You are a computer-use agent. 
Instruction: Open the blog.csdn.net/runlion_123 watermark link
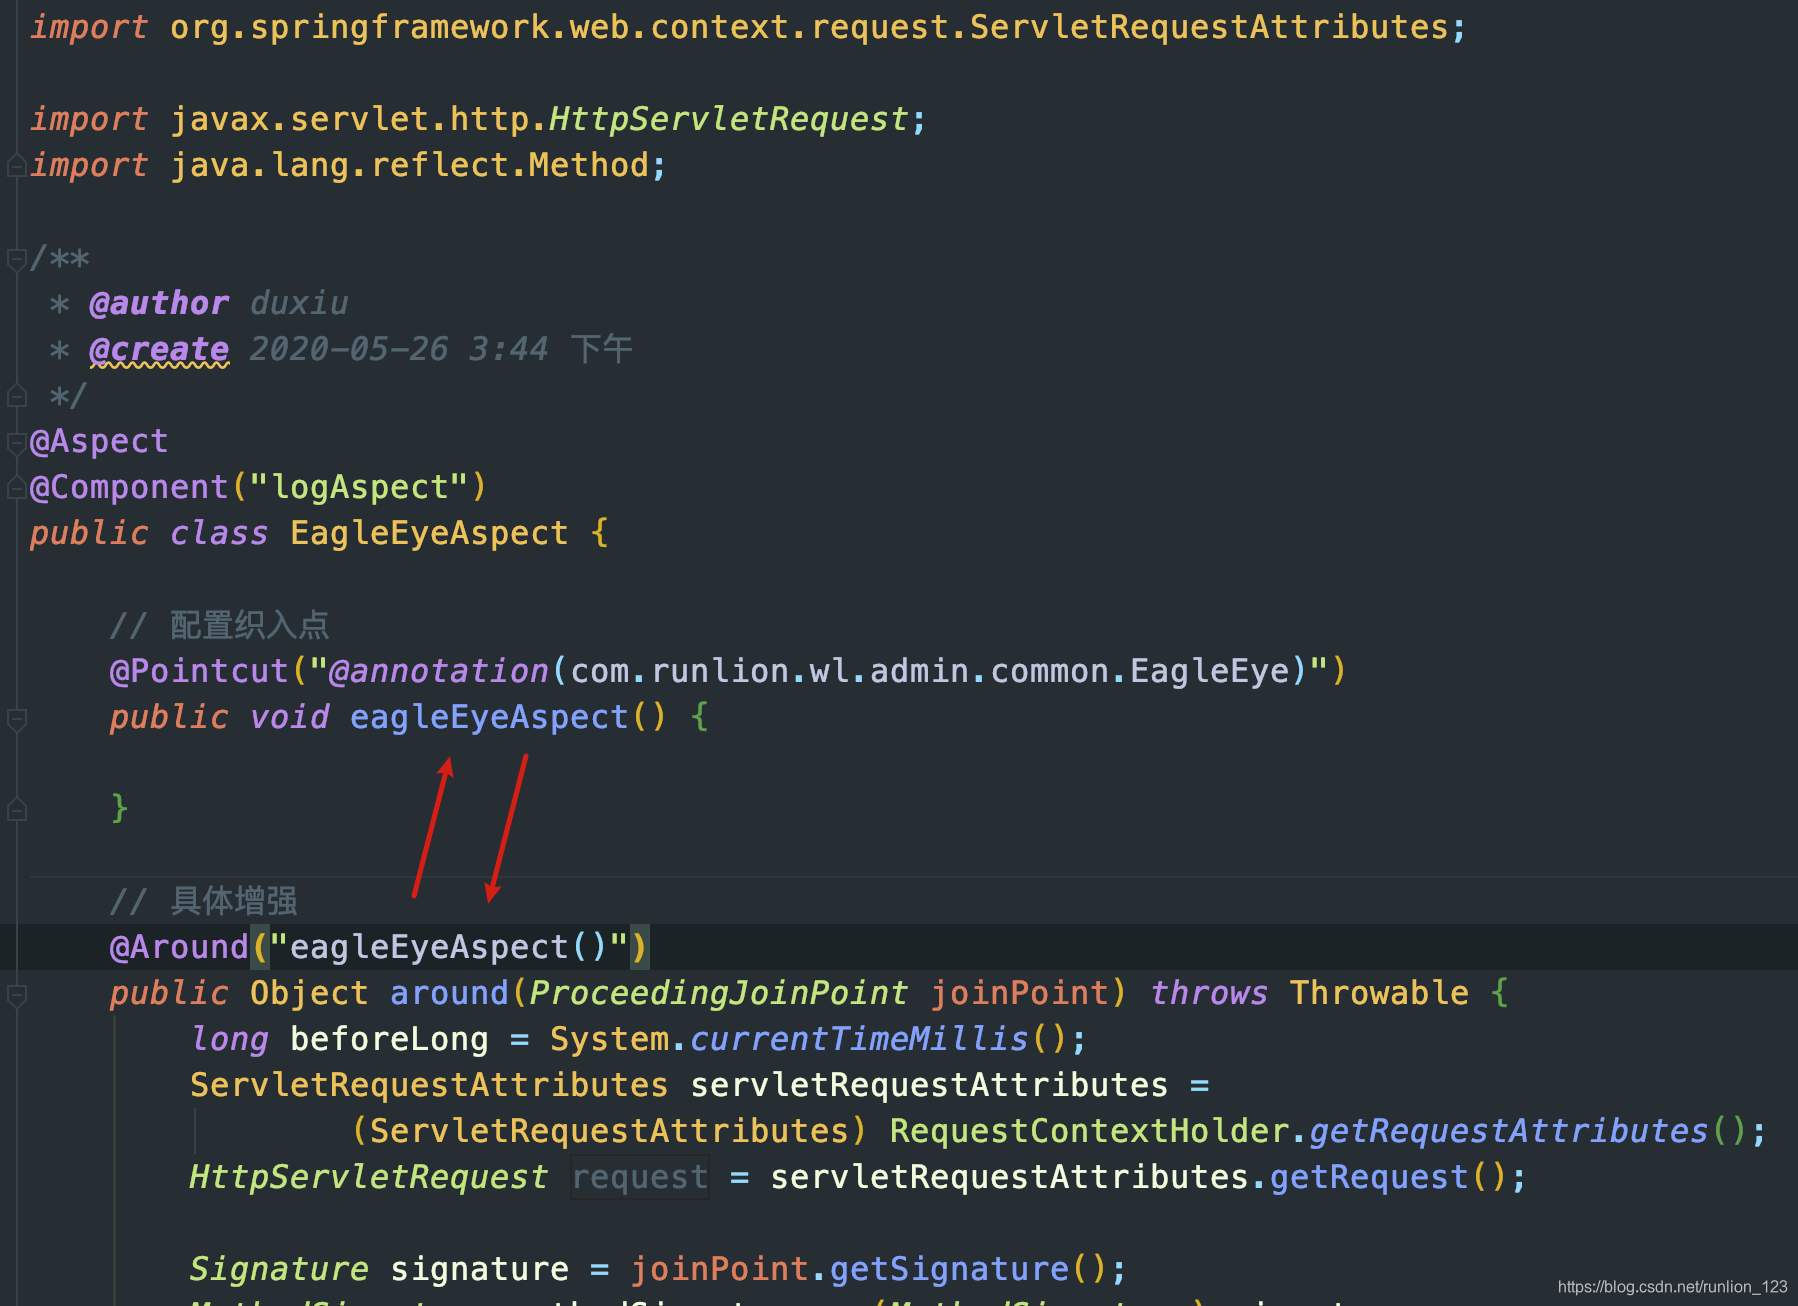(x=1672, y=1287)
